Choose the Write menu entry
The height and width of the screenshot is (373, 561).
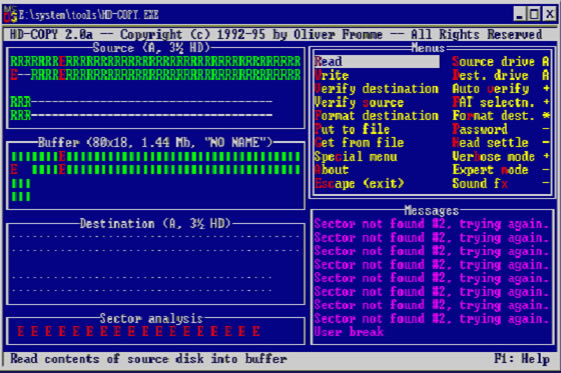click(331, 75)
